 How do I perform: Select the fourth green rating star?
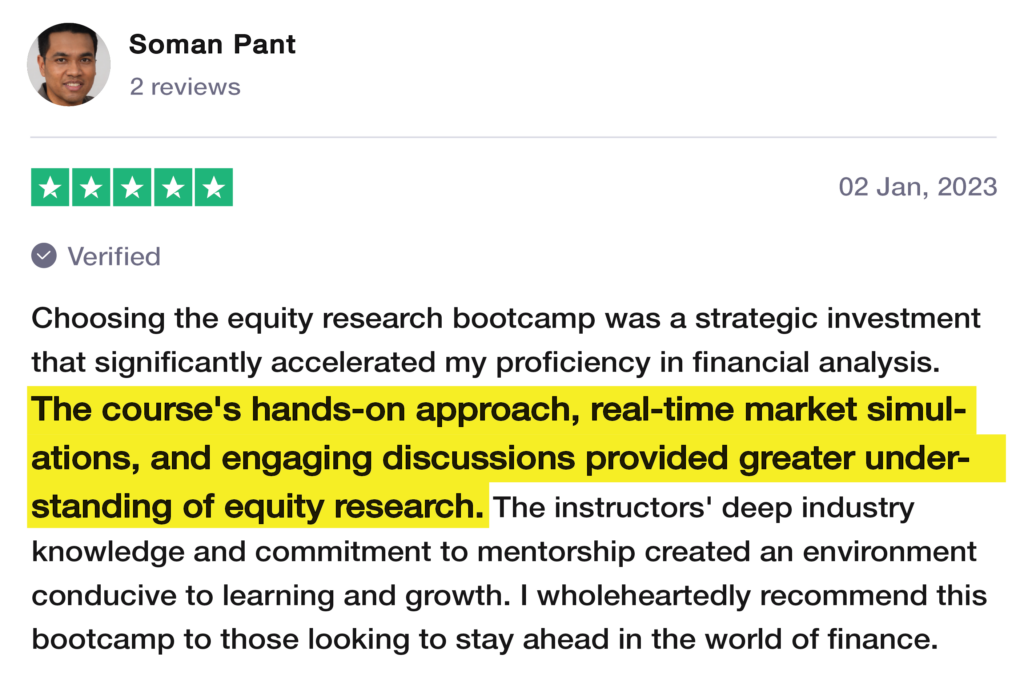172,188
